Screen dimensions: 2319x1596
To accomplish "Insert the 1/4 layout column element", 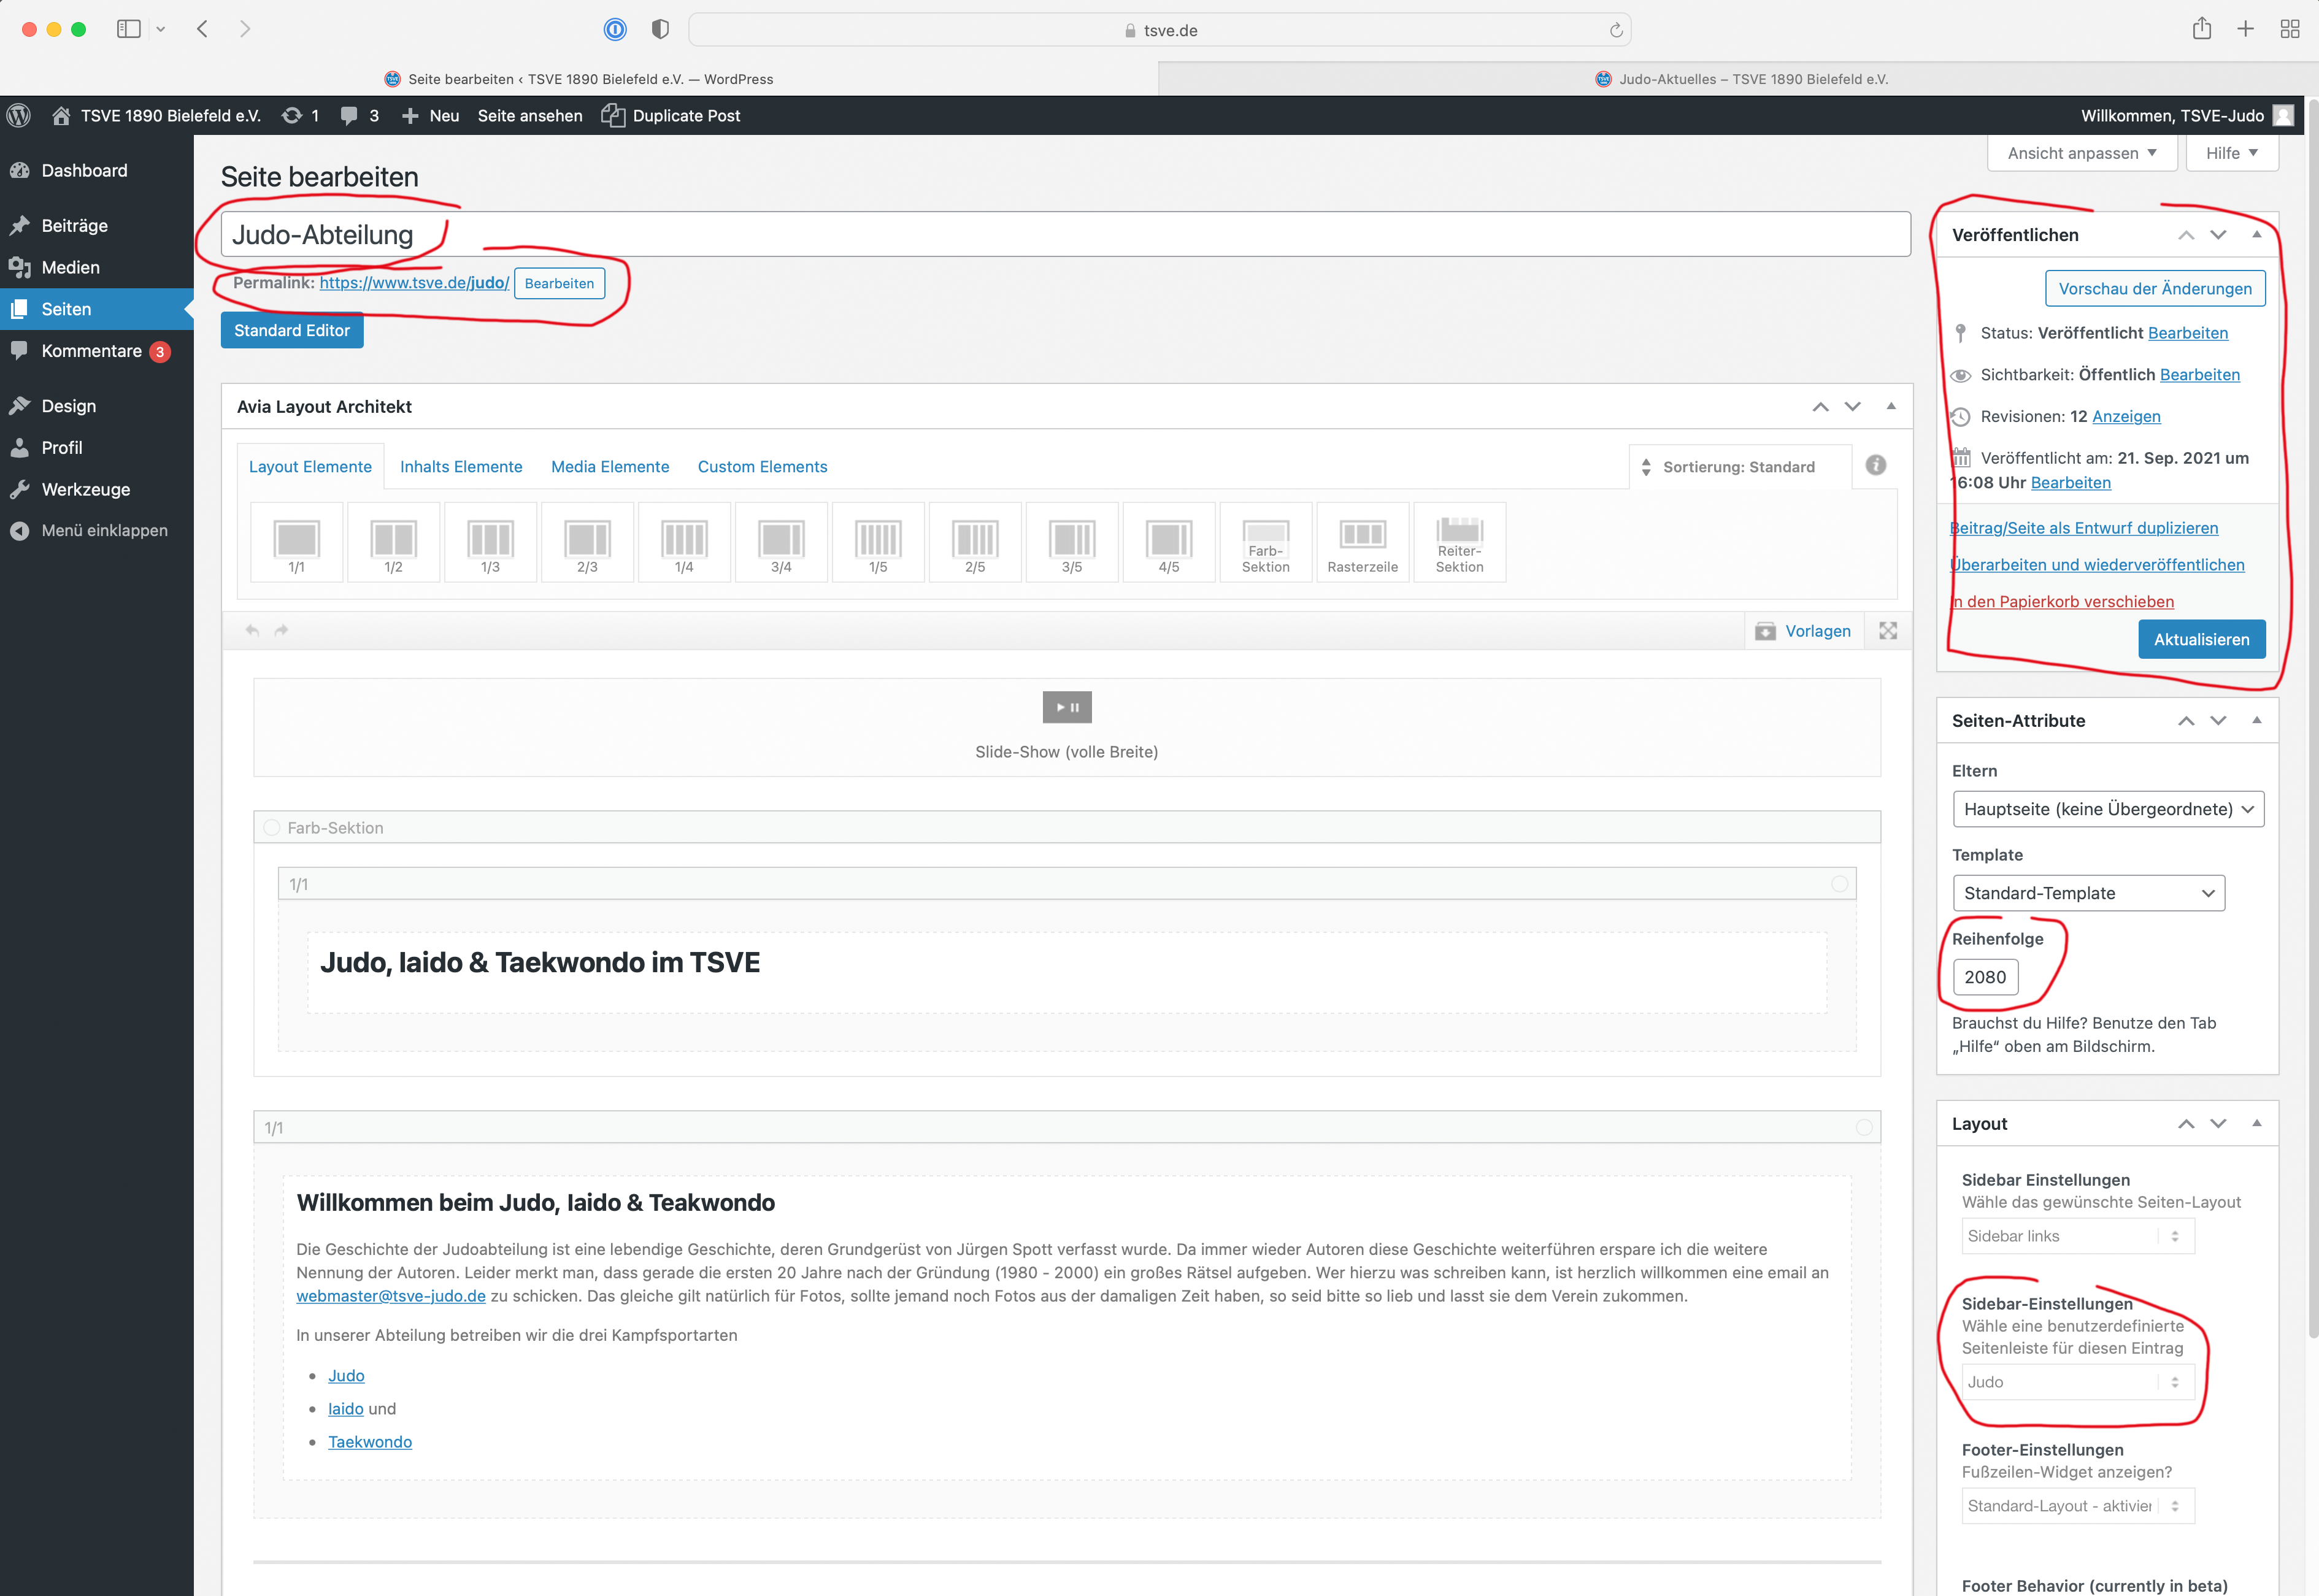I will pyautogui.click(x=684, y=542).
